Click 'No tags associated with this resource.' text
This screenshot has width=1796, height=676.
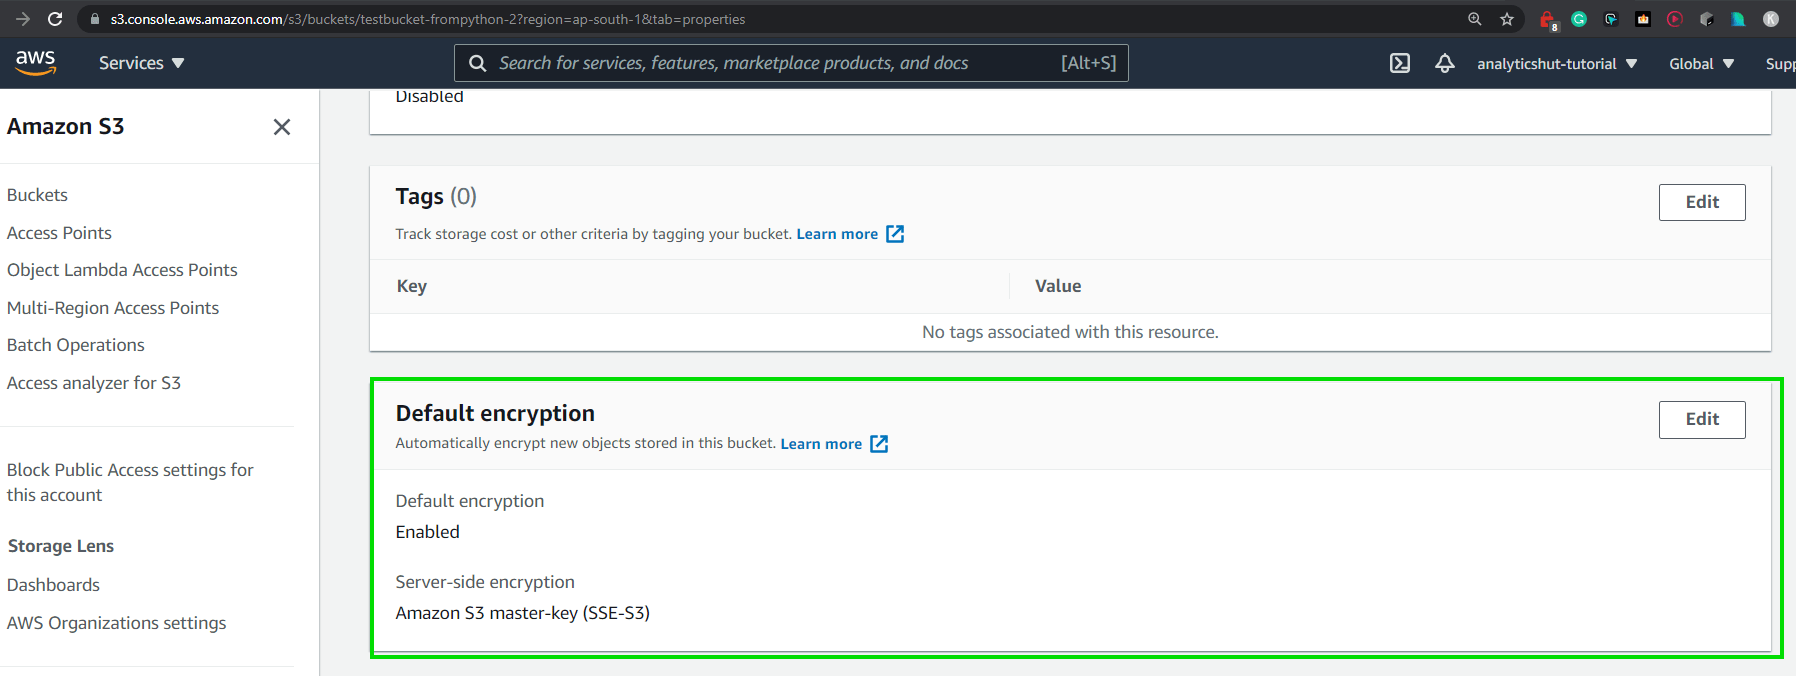click(x=1070, y=332)
